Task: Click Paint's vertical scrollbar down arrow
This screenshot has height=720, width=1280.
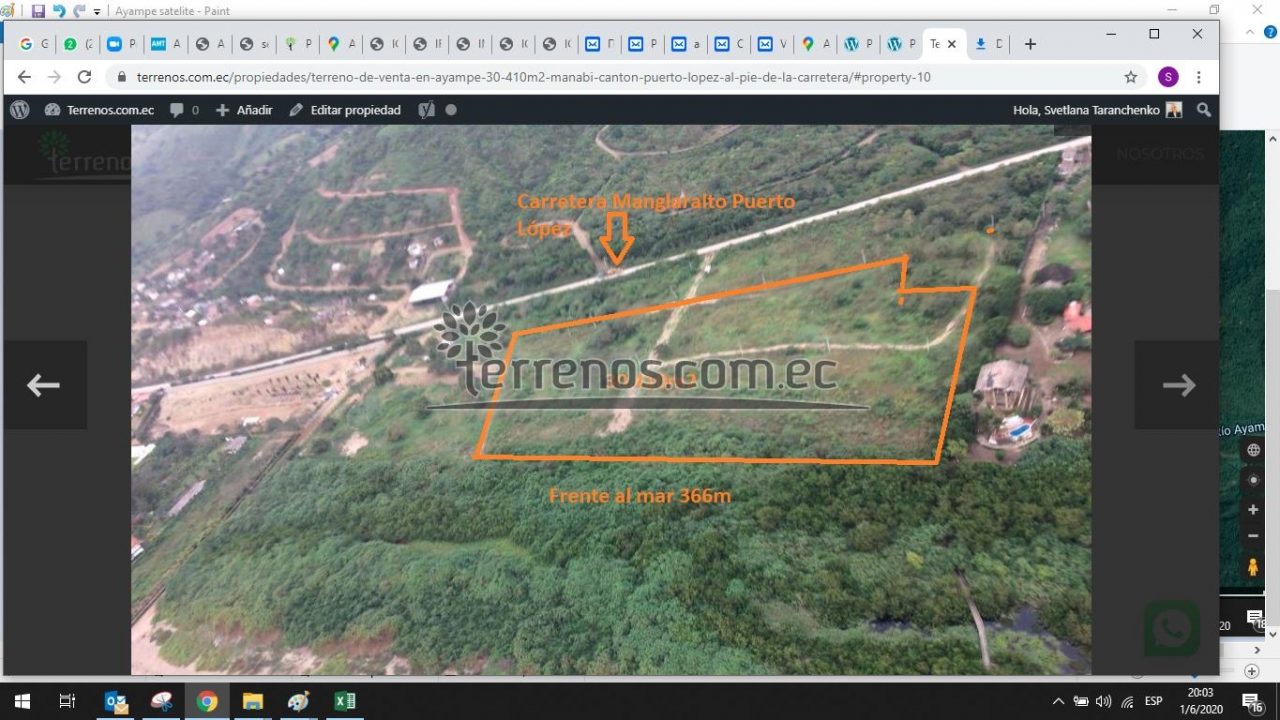Action: click(1273, 633)
